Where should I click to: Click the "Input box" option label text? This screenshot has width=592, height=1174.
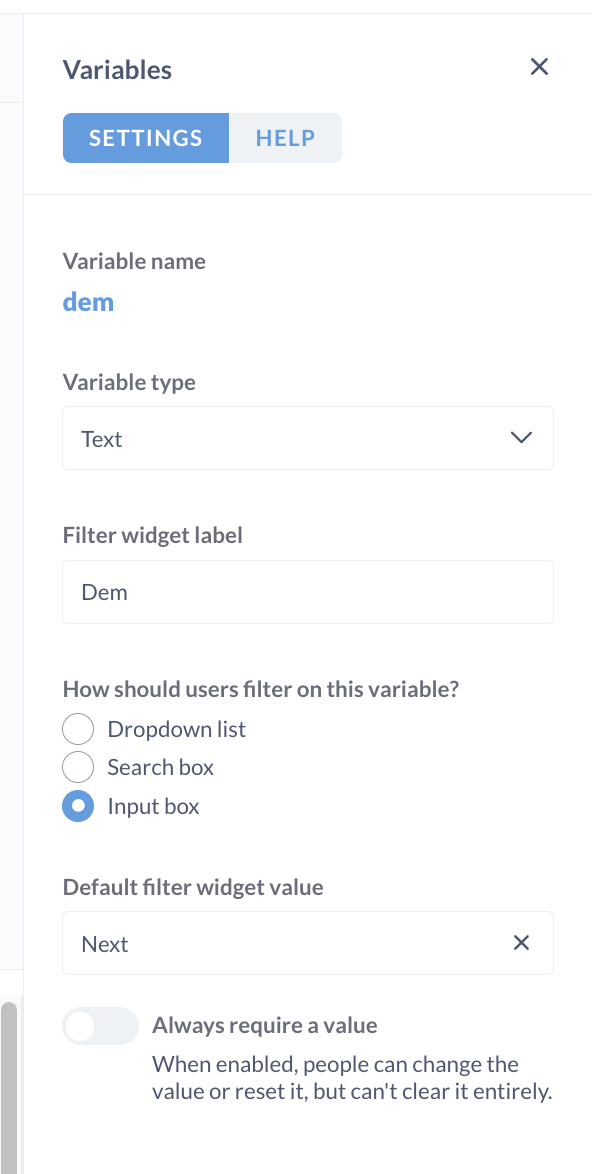tap(153, 806)
